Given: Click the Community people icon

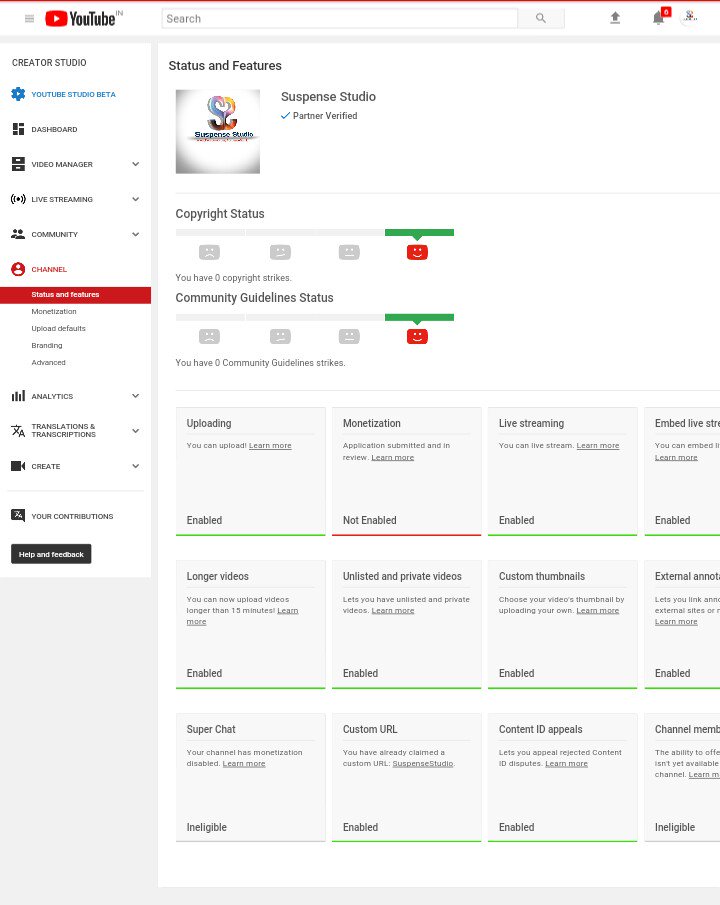Looking at the screenshot, I should click(x=18, y=234).
